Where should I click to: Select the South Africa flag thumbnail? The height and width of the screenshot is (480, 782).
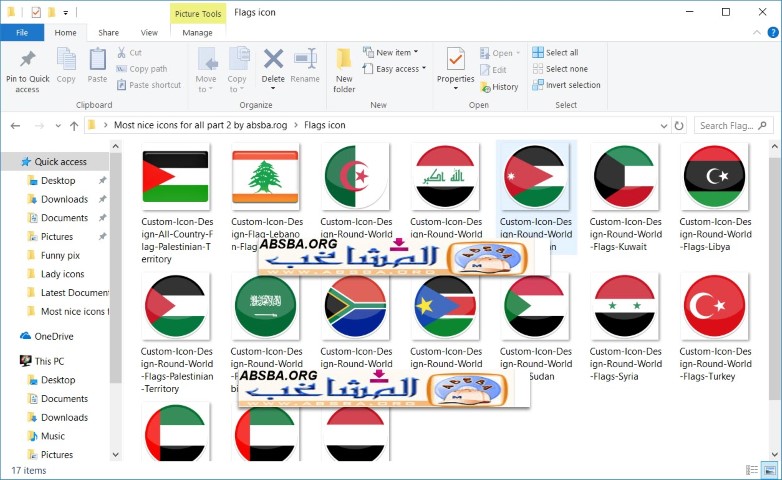coord(355,306)
